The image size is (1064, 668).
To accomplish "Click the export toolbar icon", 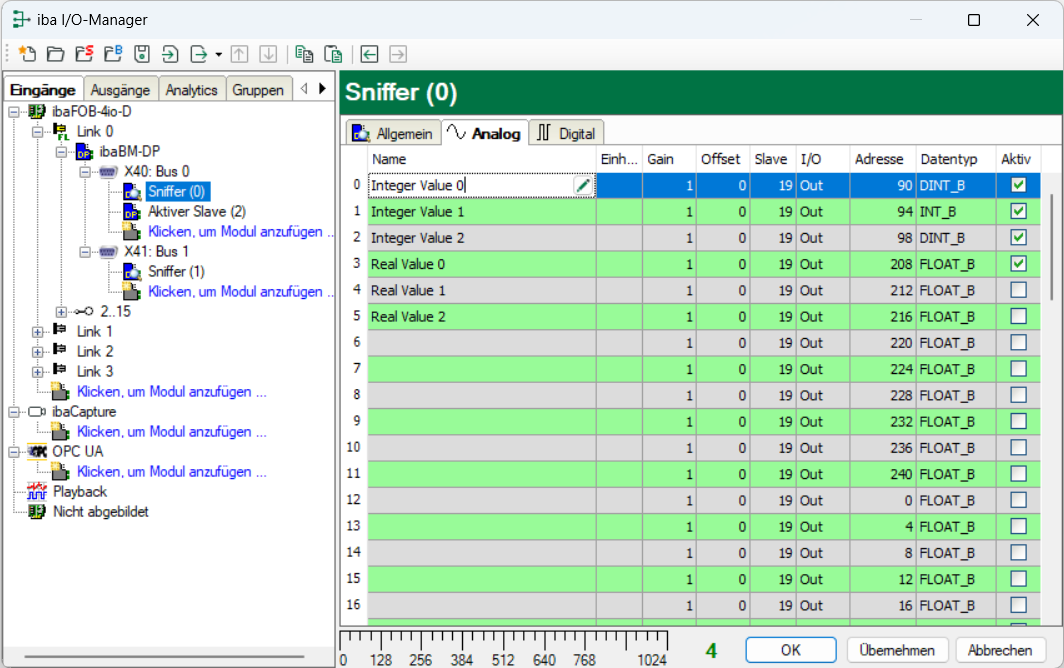I will pyautogui.click(x=198, y=54).
